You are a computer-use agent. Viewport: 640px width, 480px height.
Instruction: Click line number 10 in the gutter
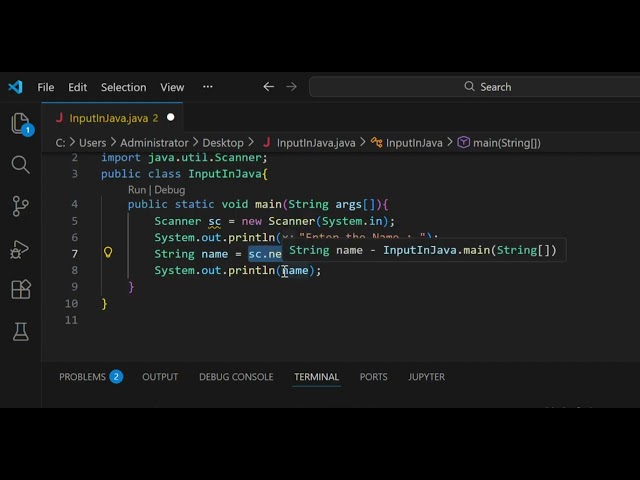71,303
